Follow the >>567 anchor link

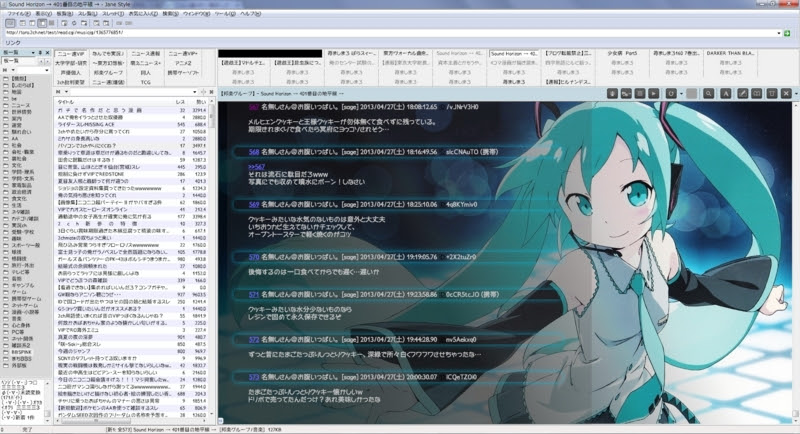[256, 167]
